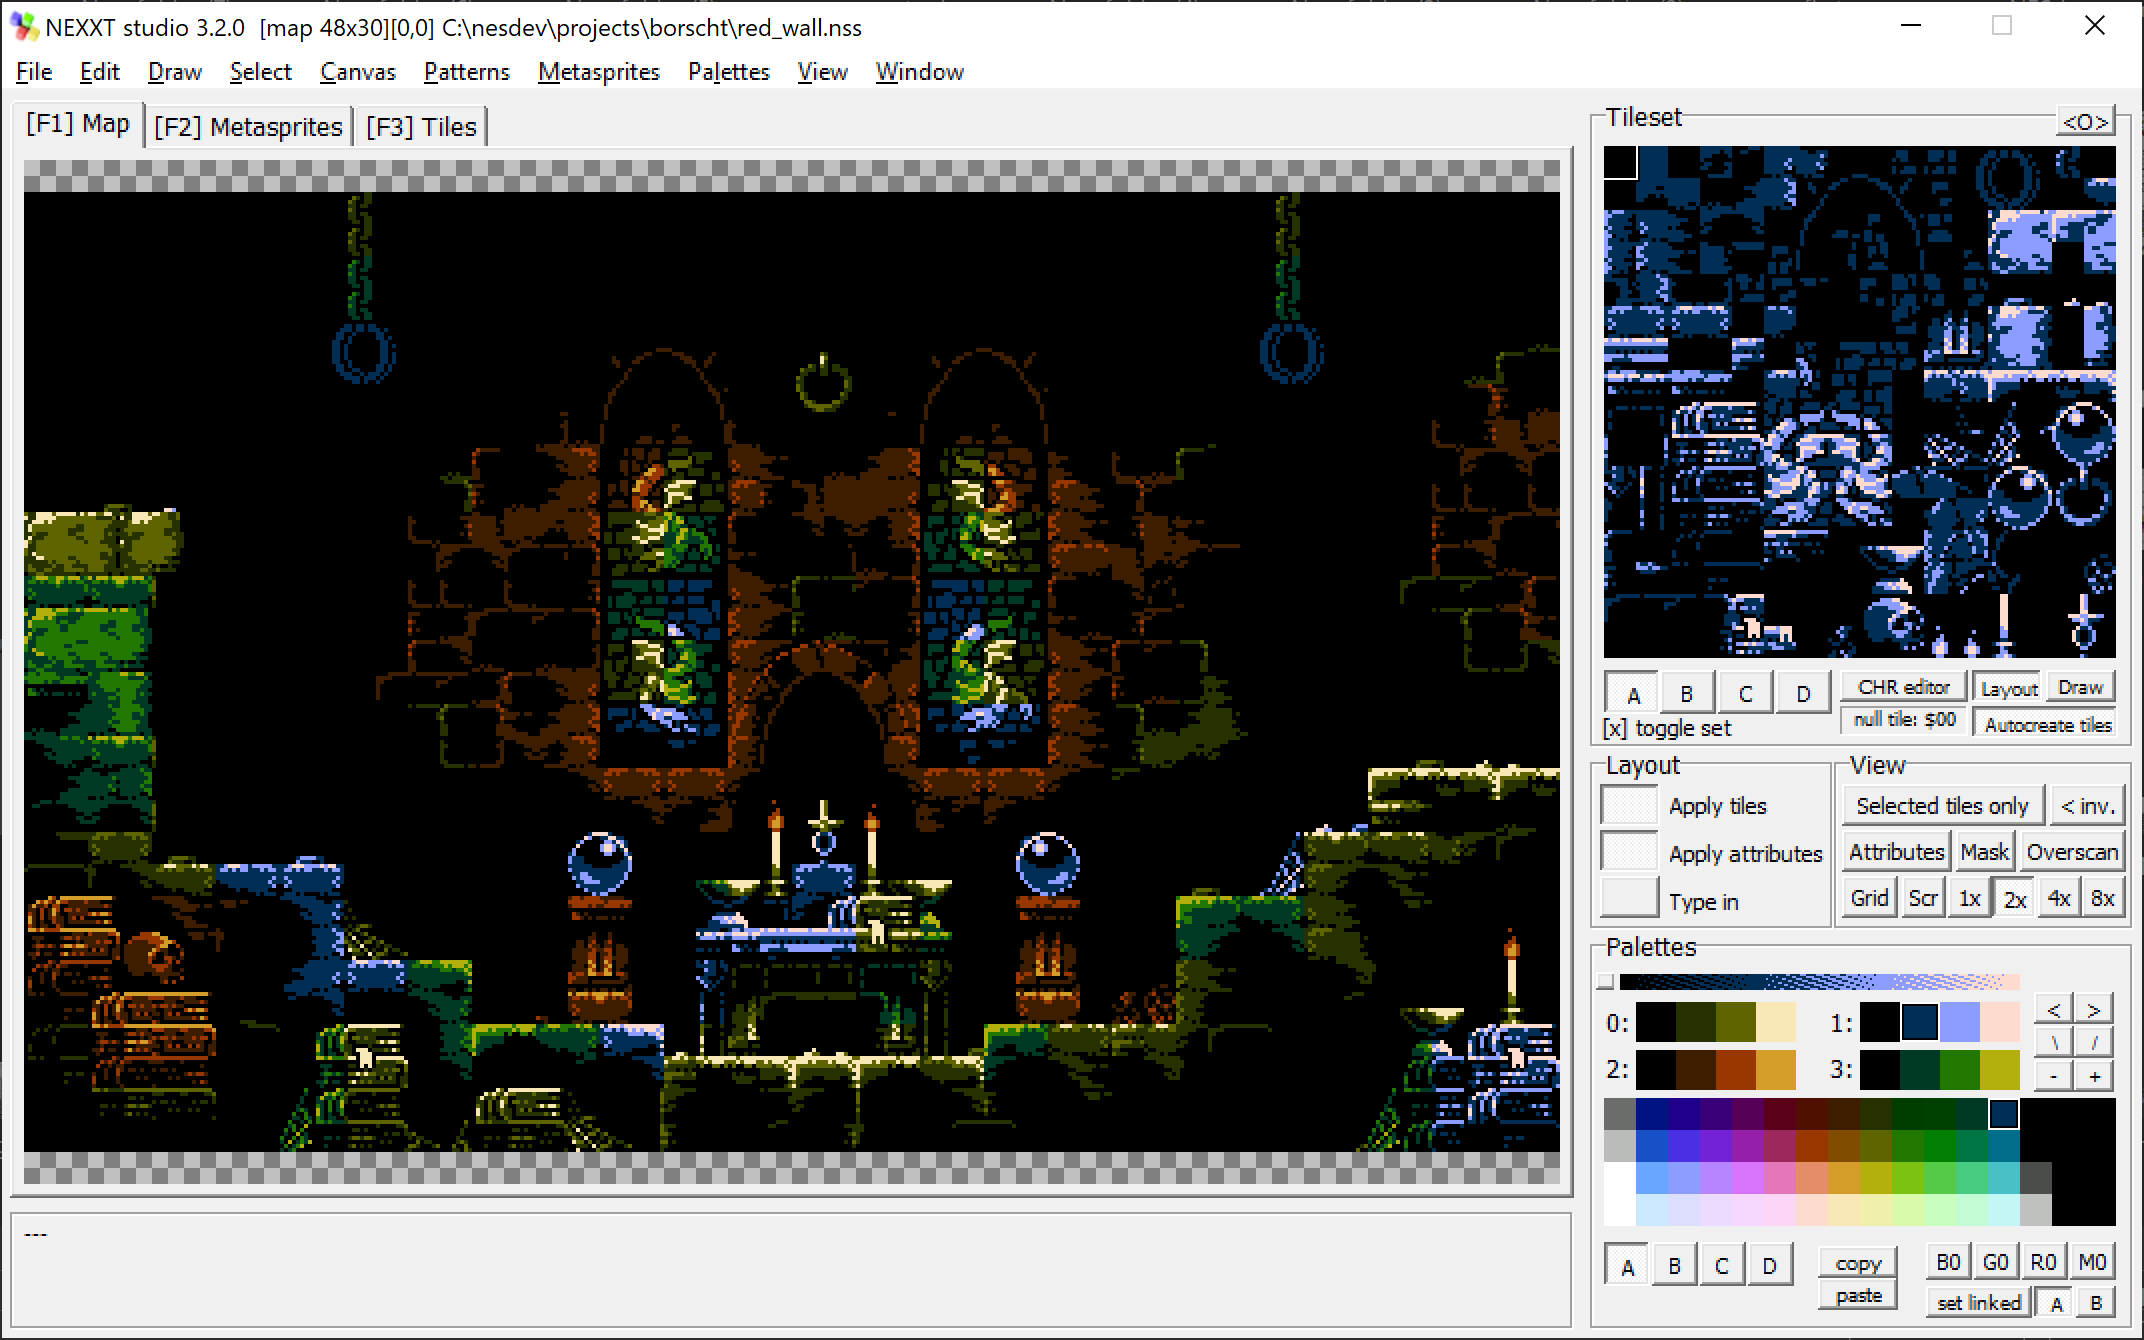Image resolution: width=2144 pixels, height=1340 pixels.
Task: Switch to the [F3] Tiles tab
Action: [x=421, y=127]
